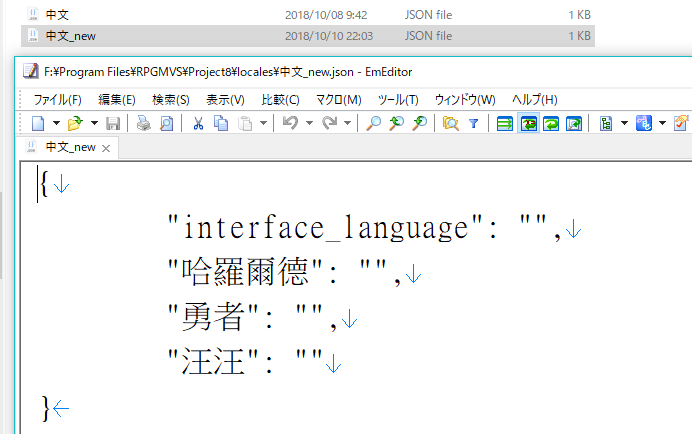
Task: Print the document with printer icon
Action: tap(143, 124)
